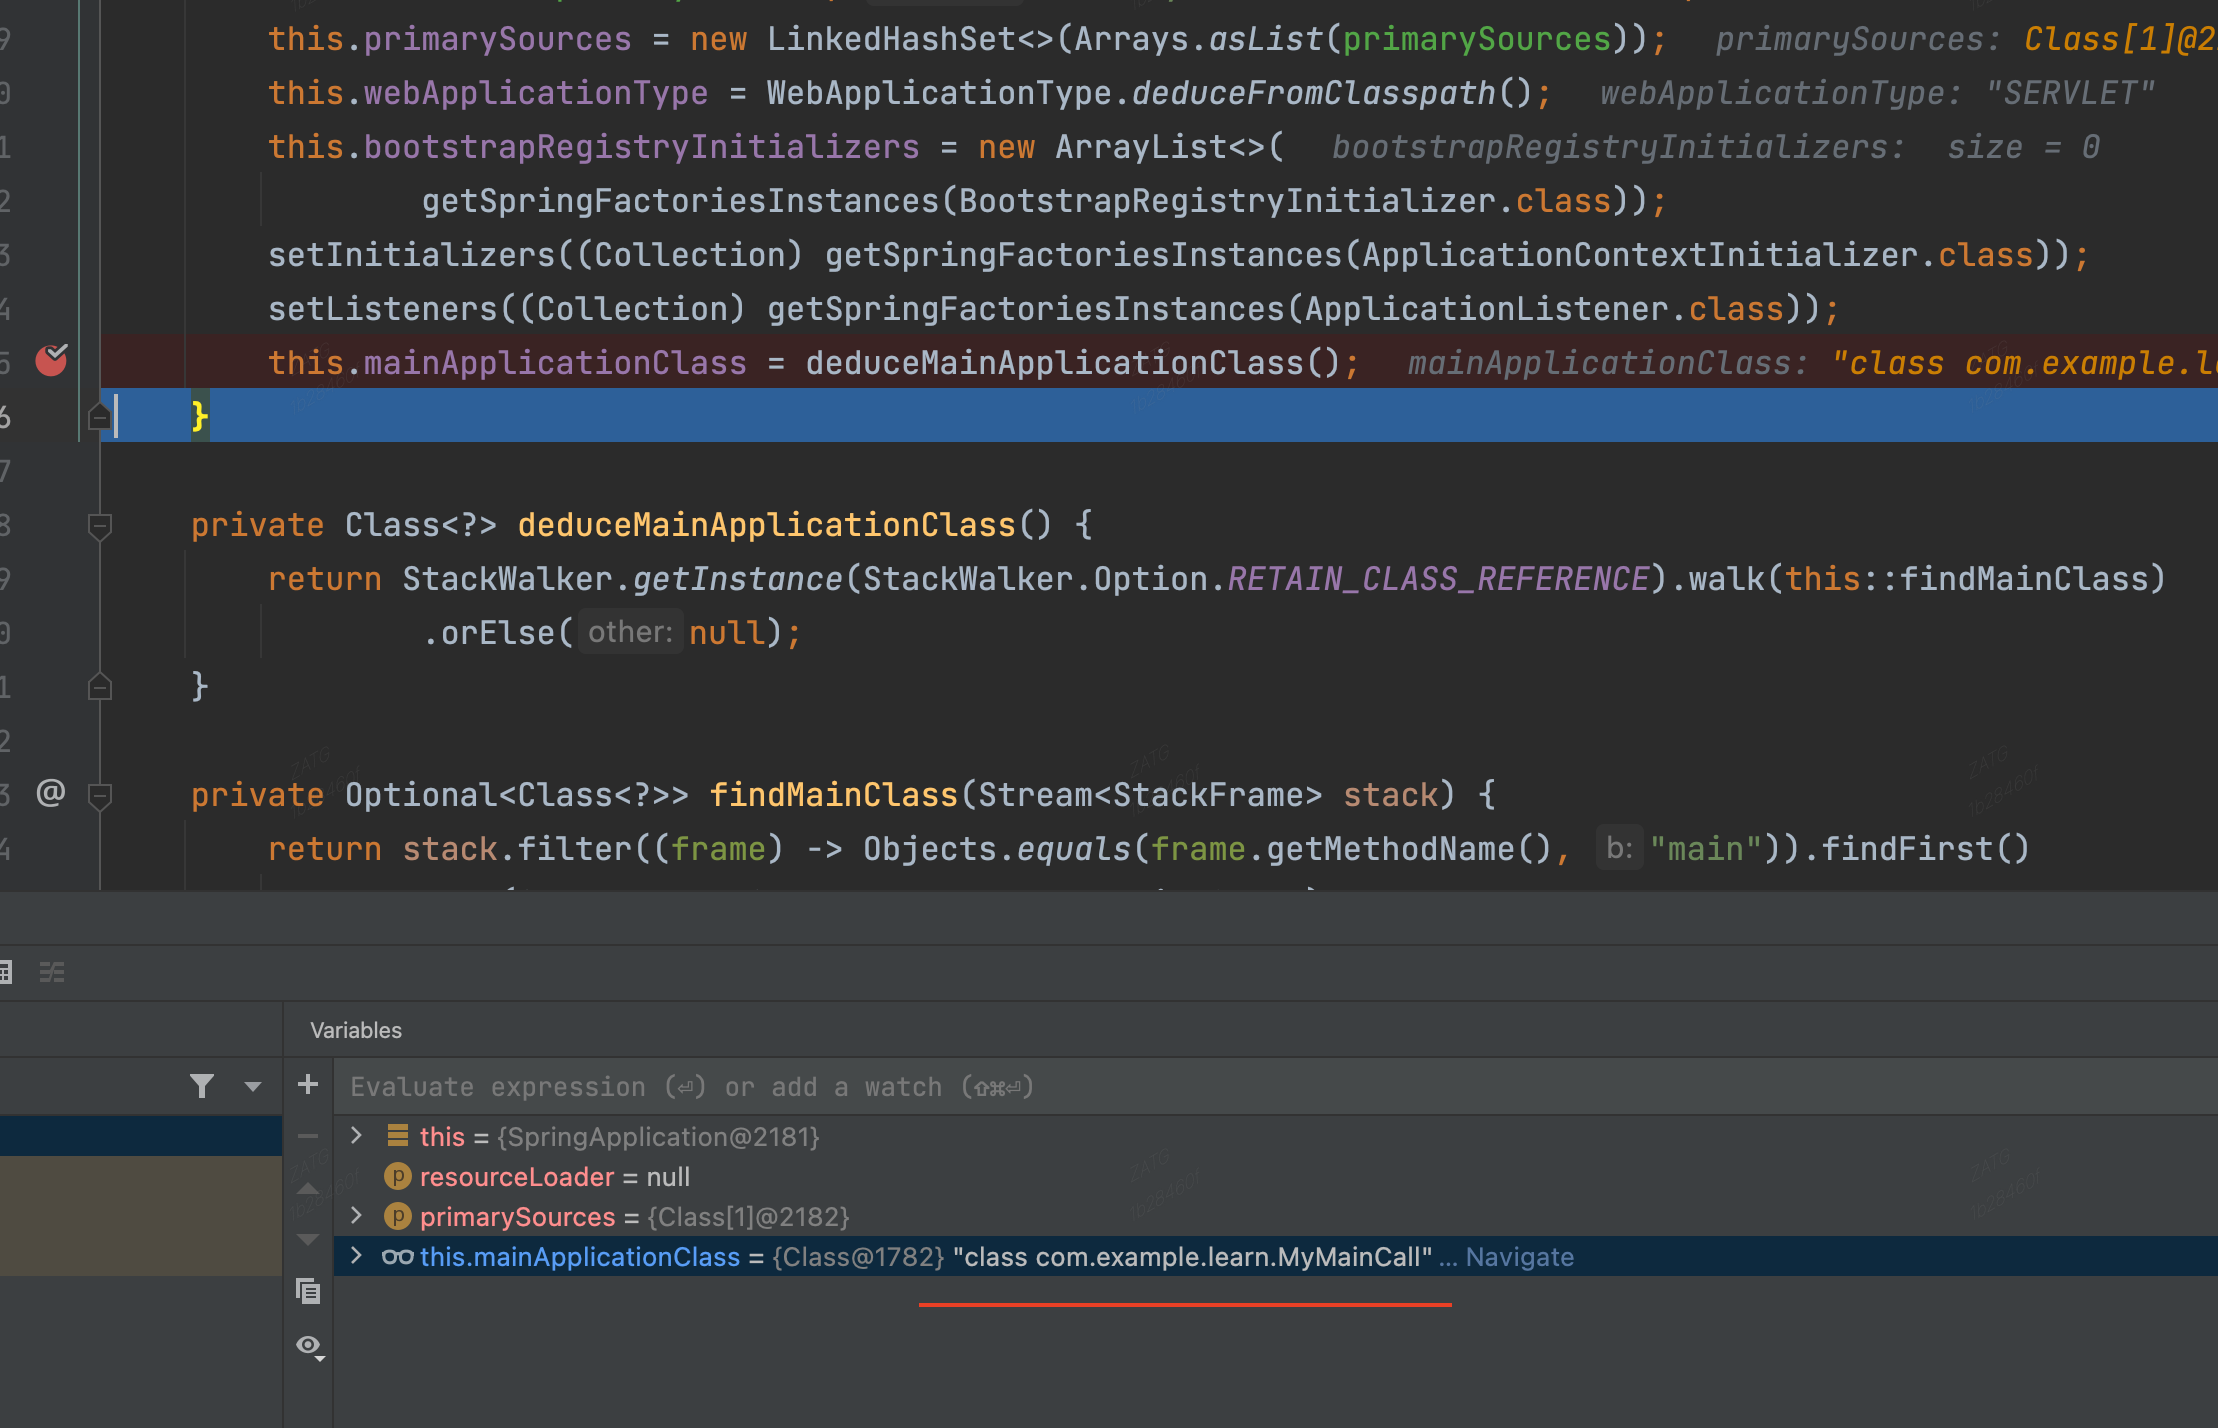Click the breakpoint marker on the mainApplicationClass line
Image resolution: width=2218 pixels, height=1428 pixels.
click(x=51, y=360)
